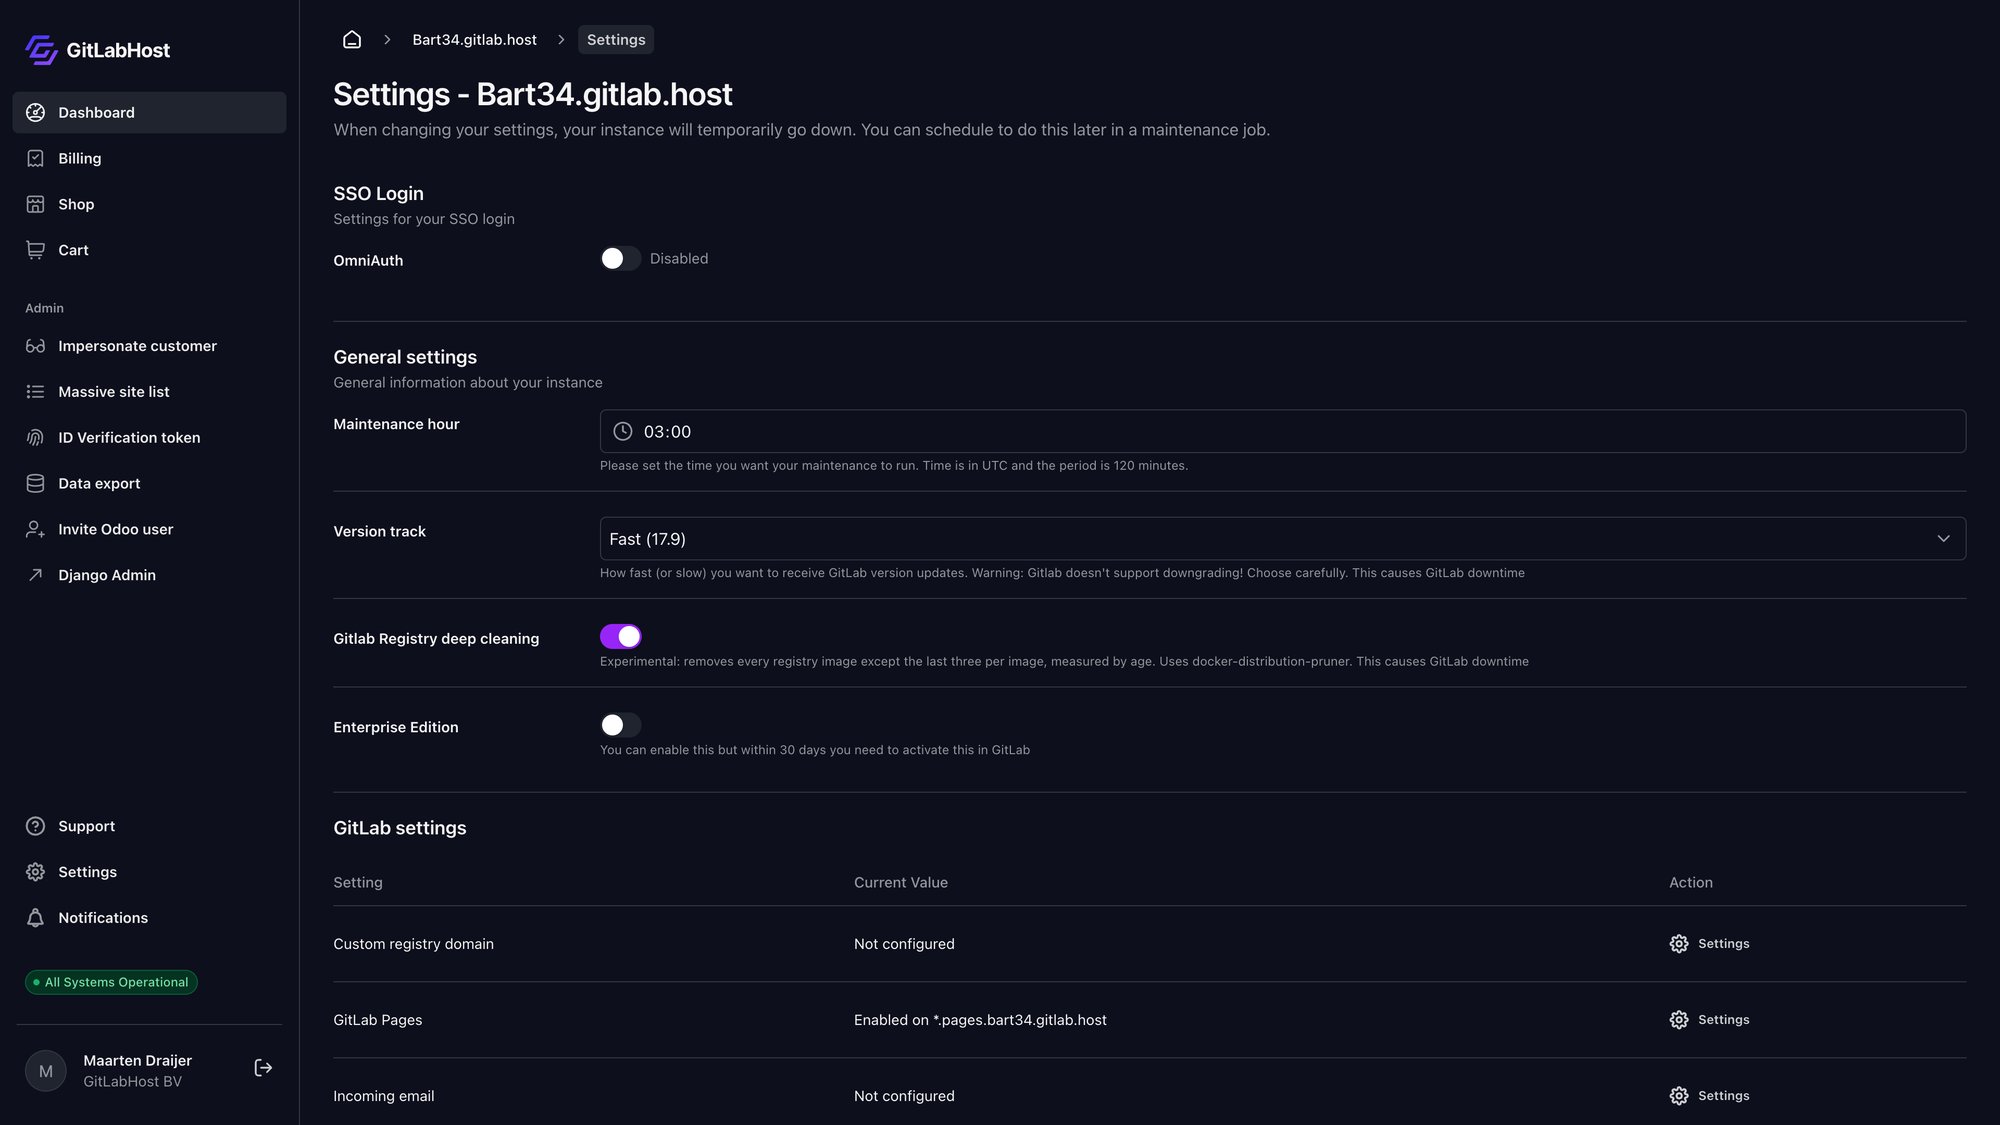Enable Enterprise Edition
This screenshot has width=2000, height=1125.
(x=620, y=725)
